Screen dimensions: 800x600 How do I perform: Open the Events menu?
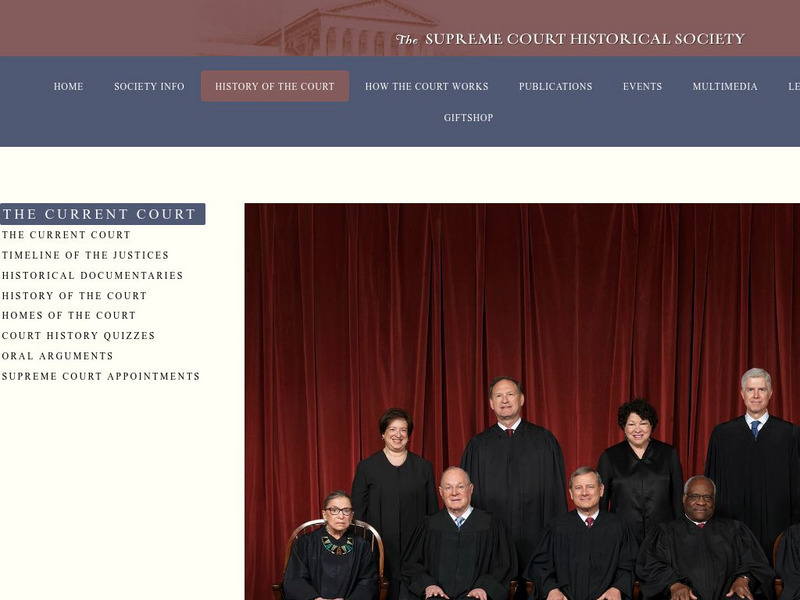click(x=642, y=86)
